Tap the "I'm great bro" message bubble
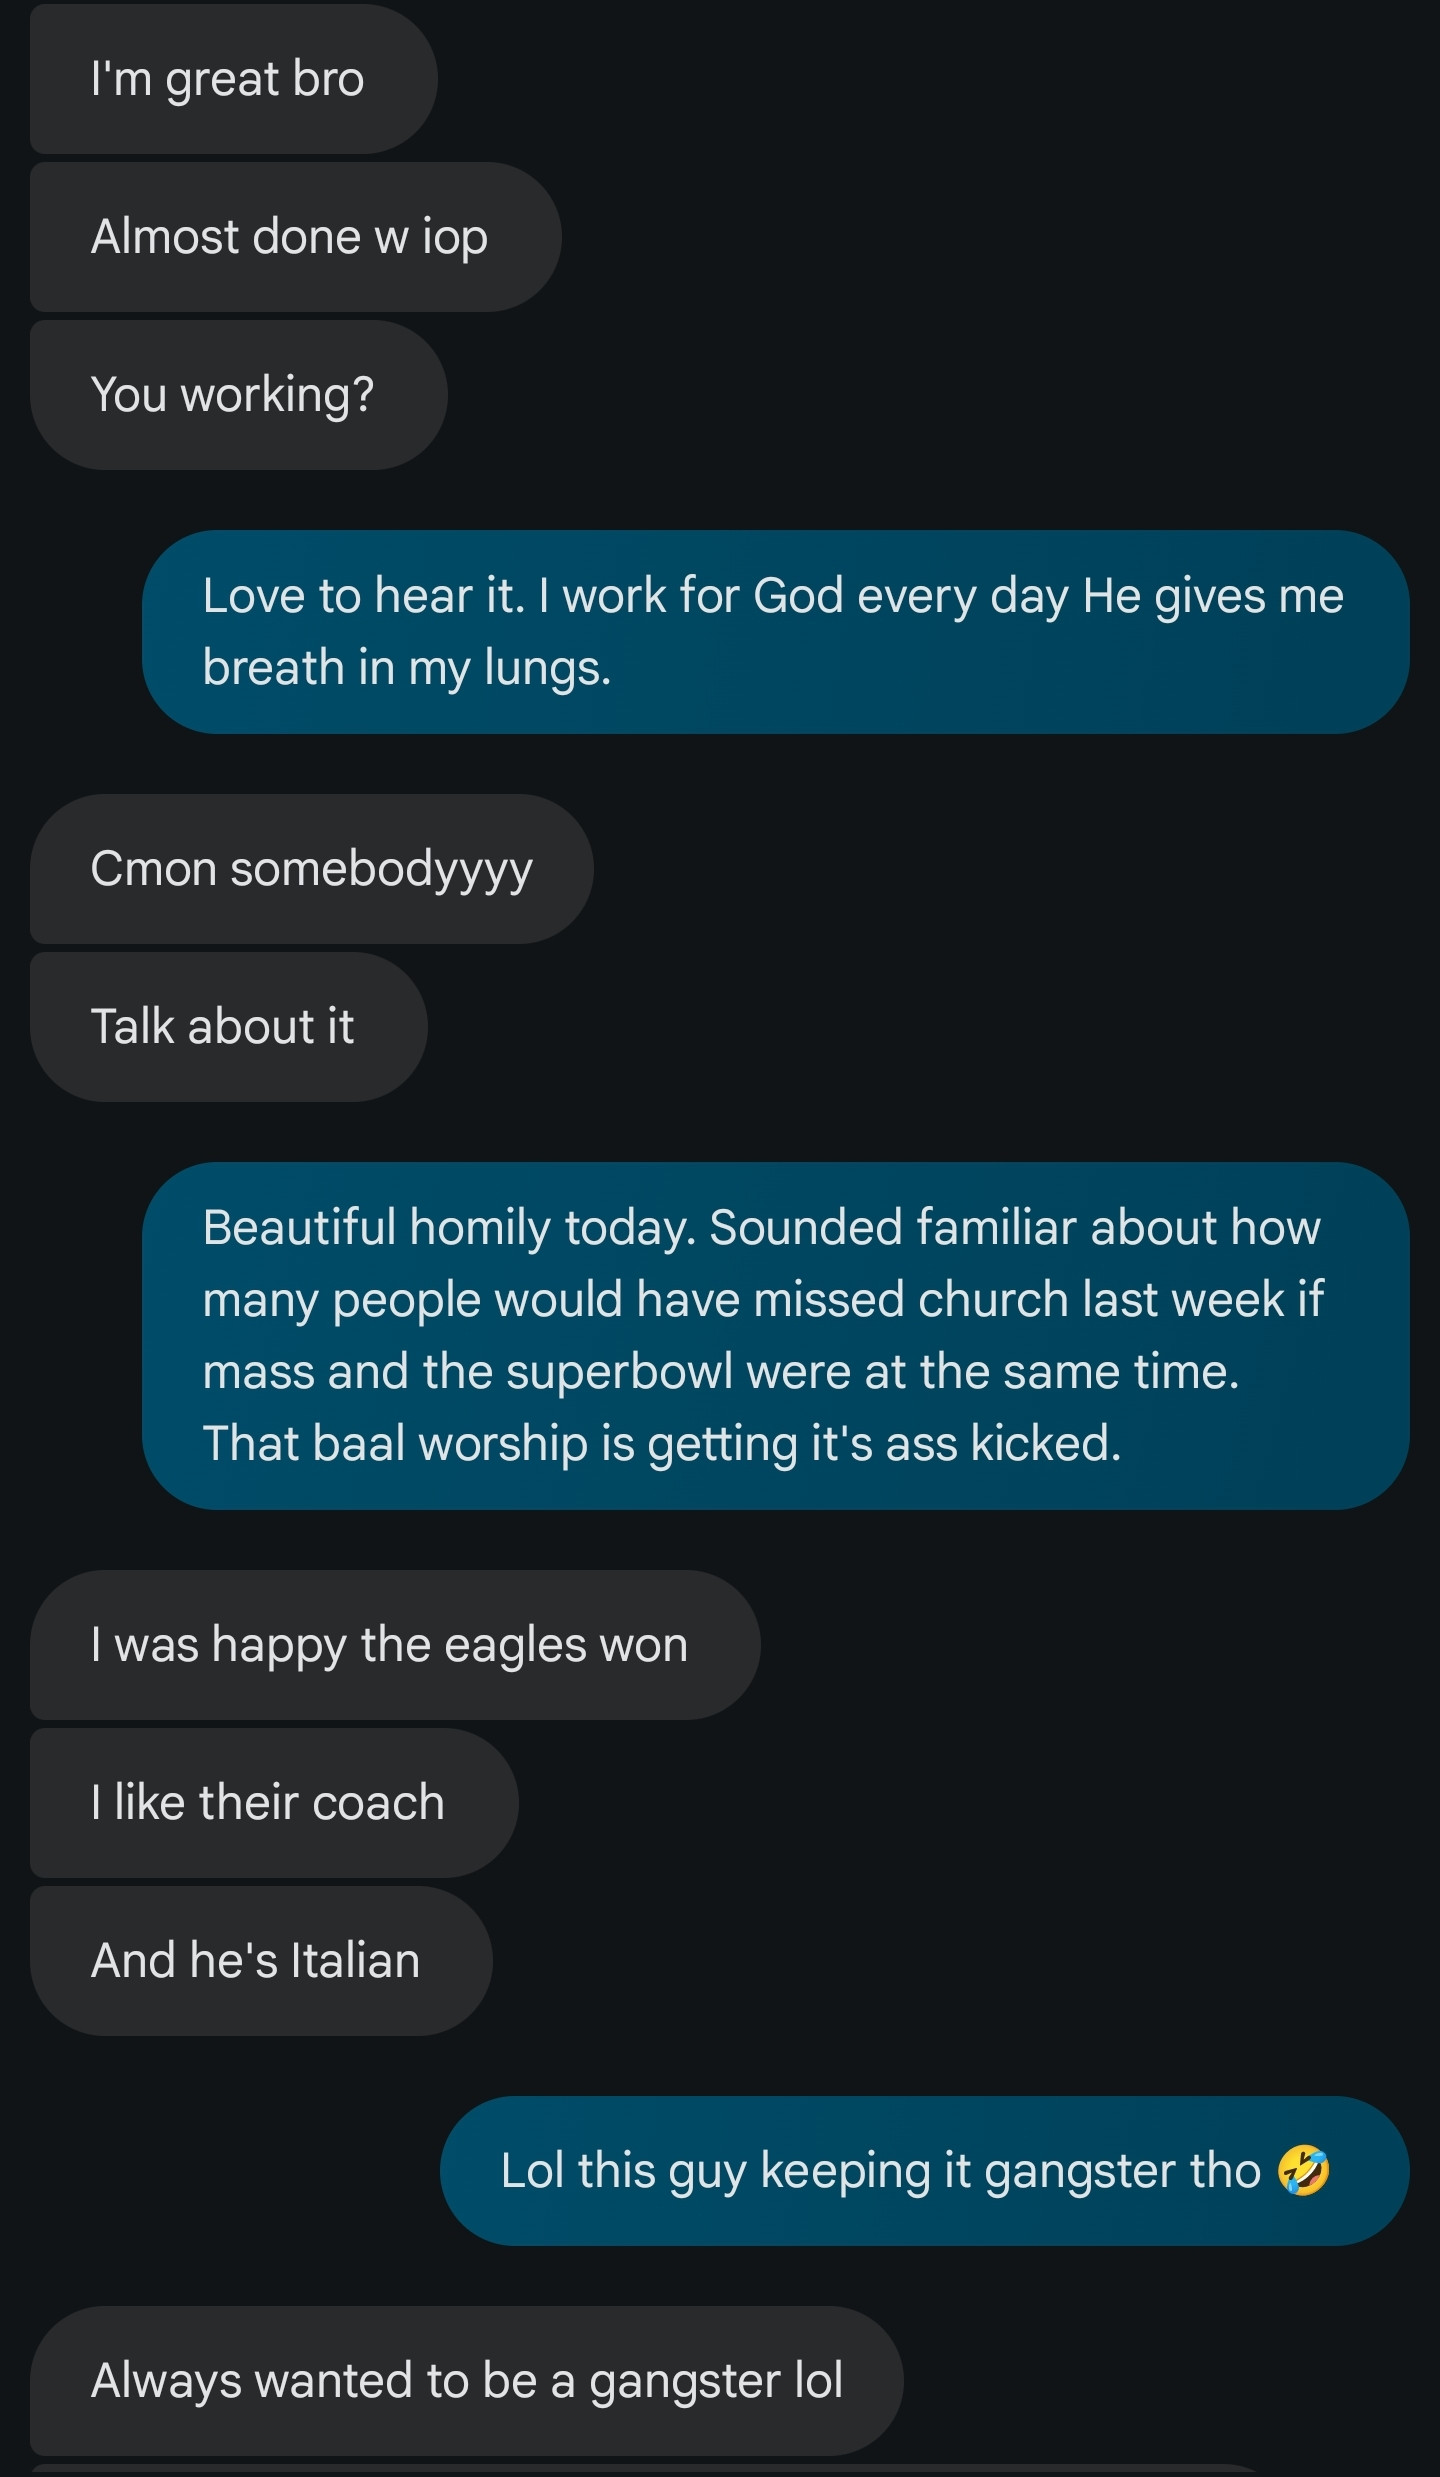The width and height of the screenshot is (1440, 2477). [x=233, y=79]
